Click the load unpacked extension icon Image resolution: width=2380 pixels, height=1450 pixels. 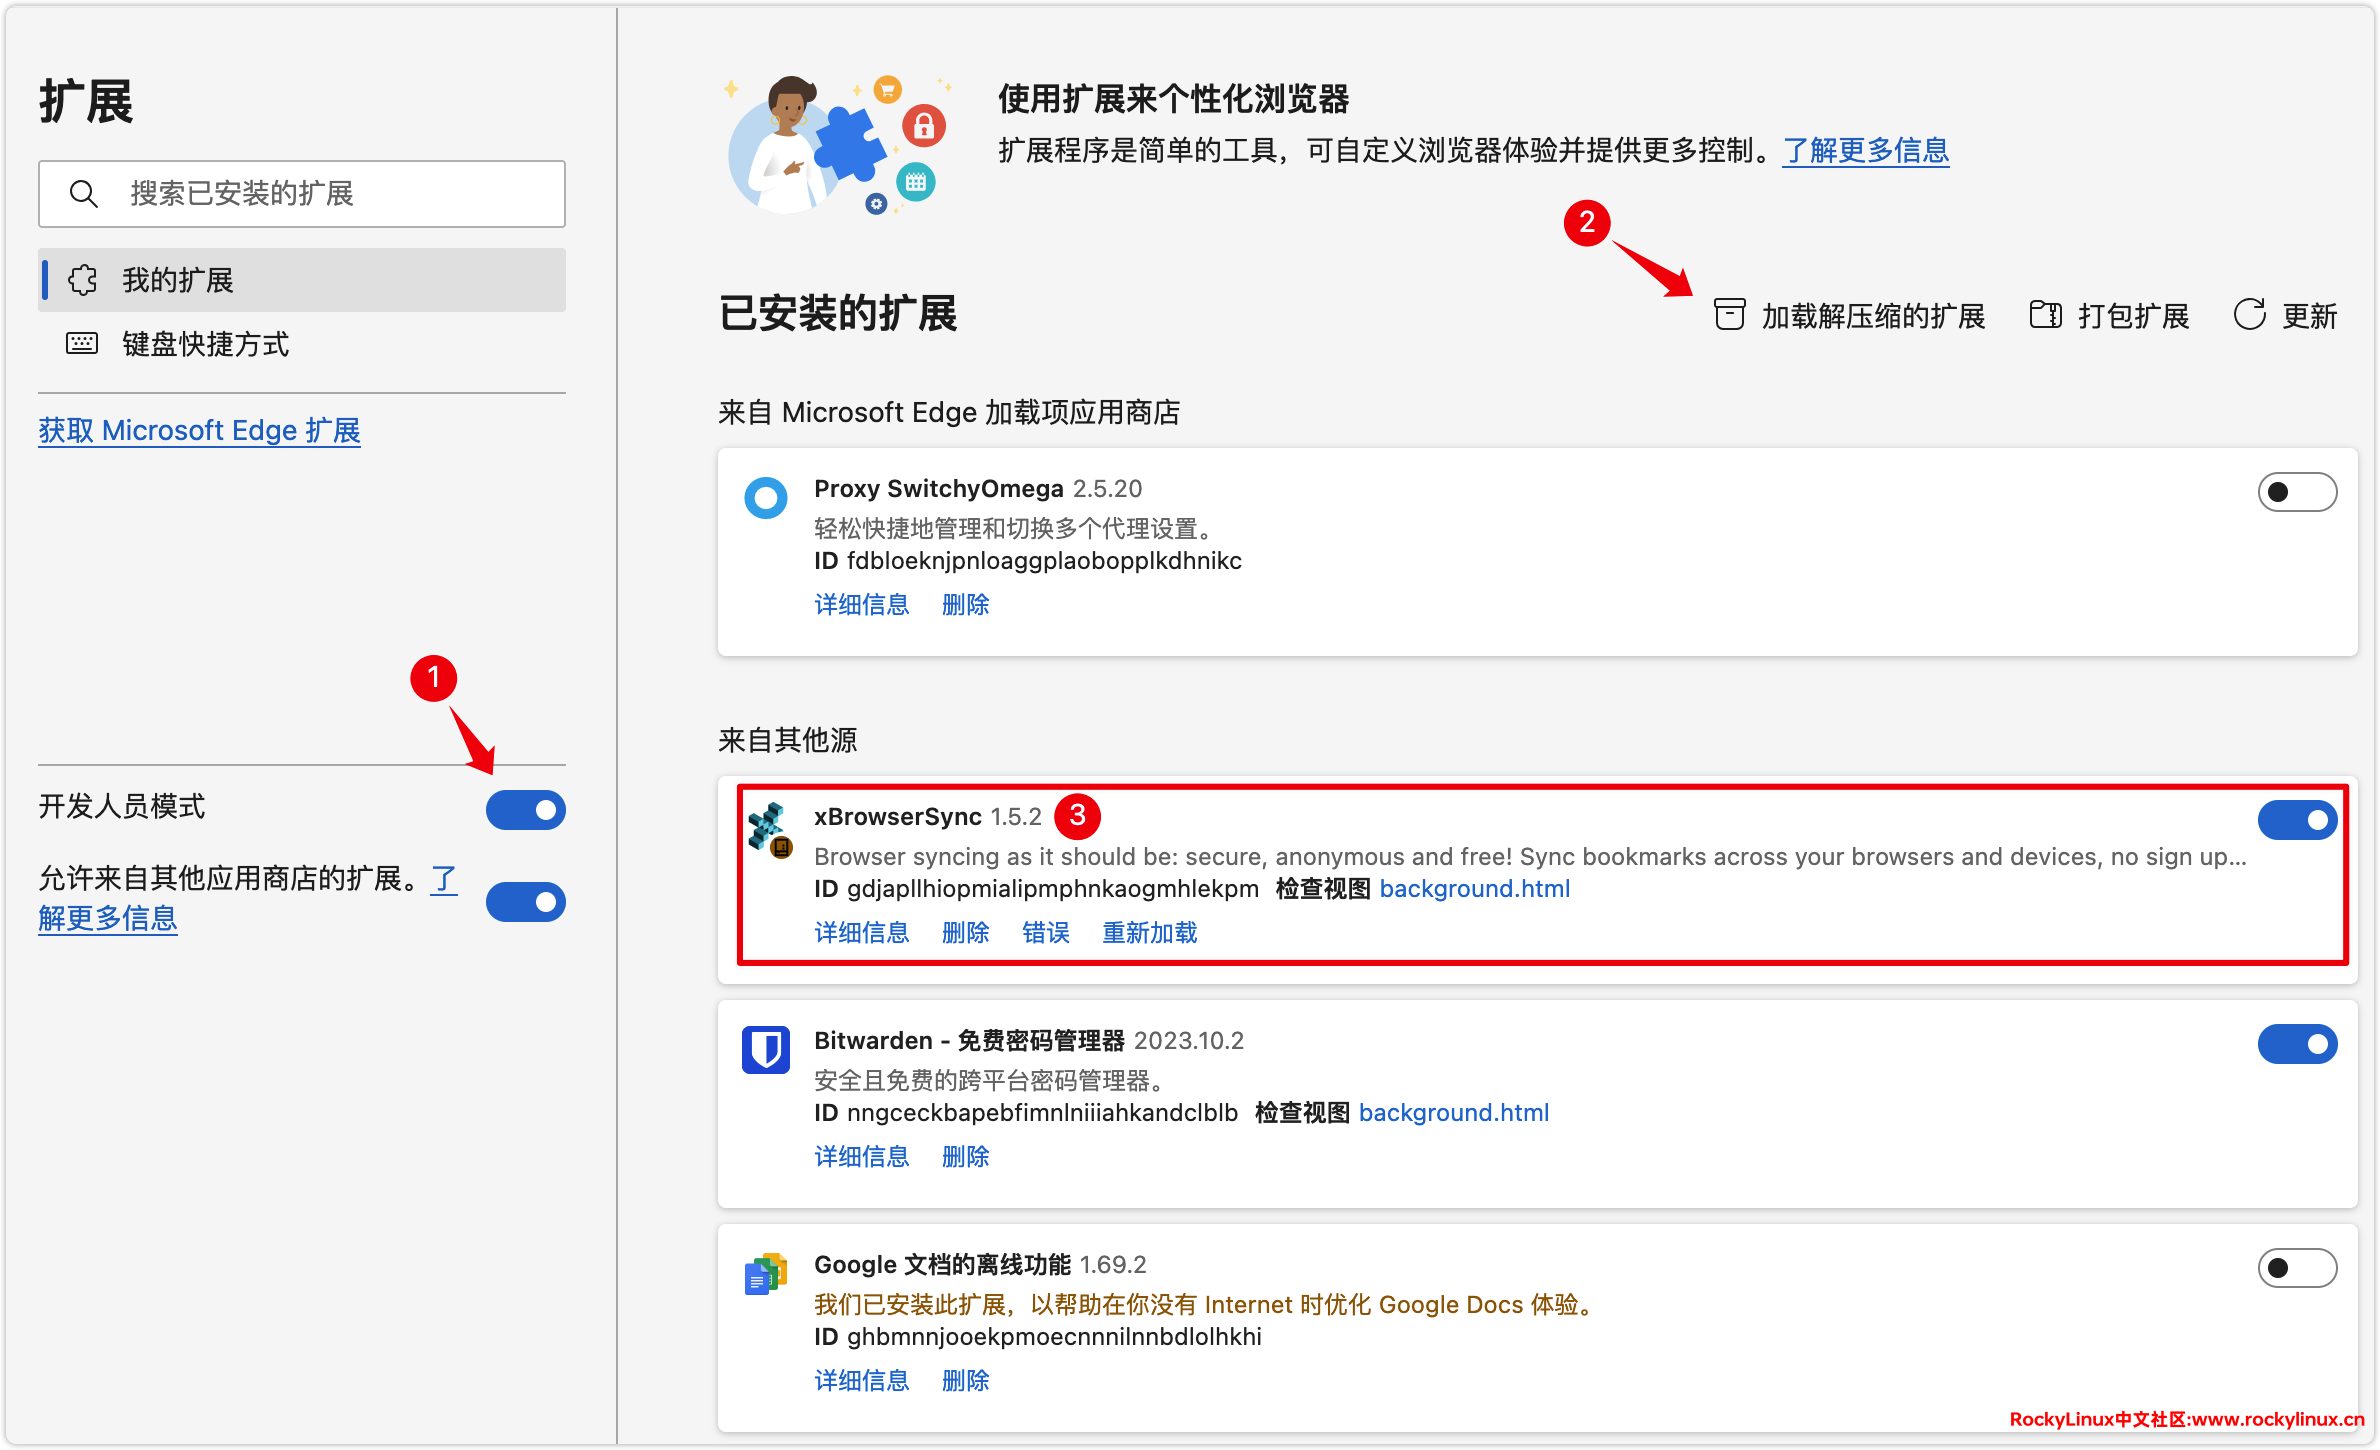[1729, 315]
